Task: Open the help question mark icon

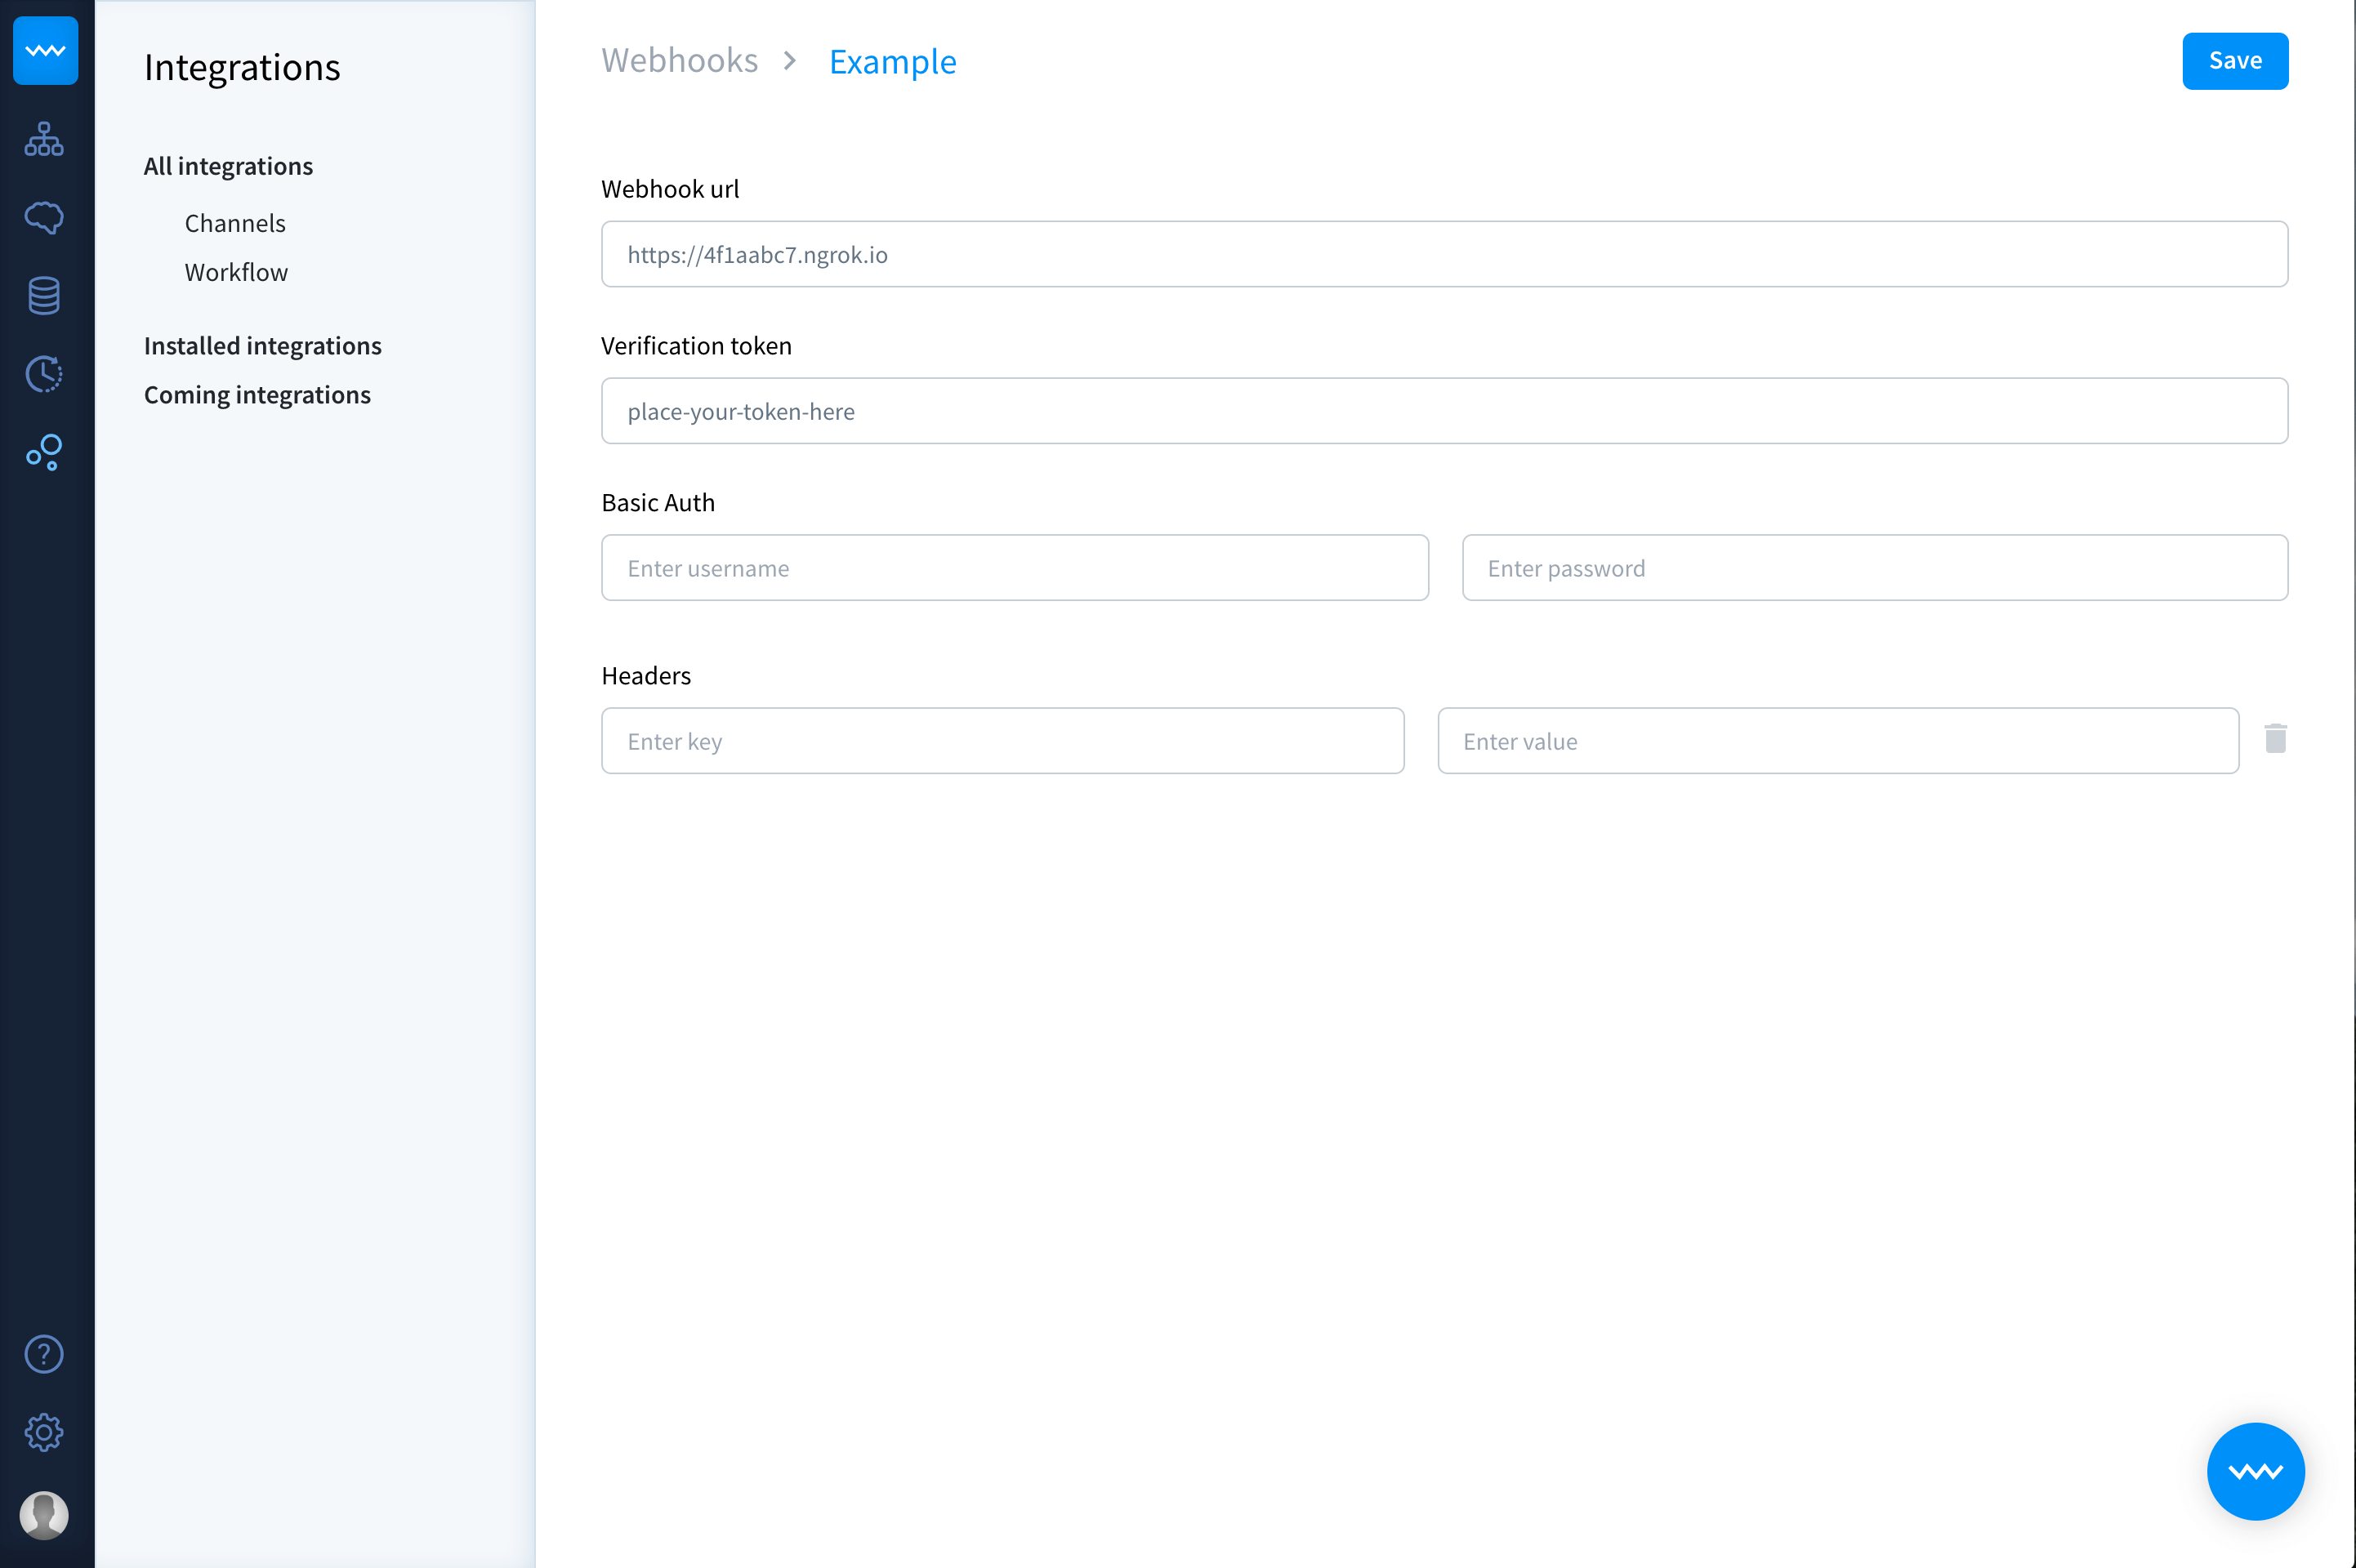Action: click(x=44, y=1354)
